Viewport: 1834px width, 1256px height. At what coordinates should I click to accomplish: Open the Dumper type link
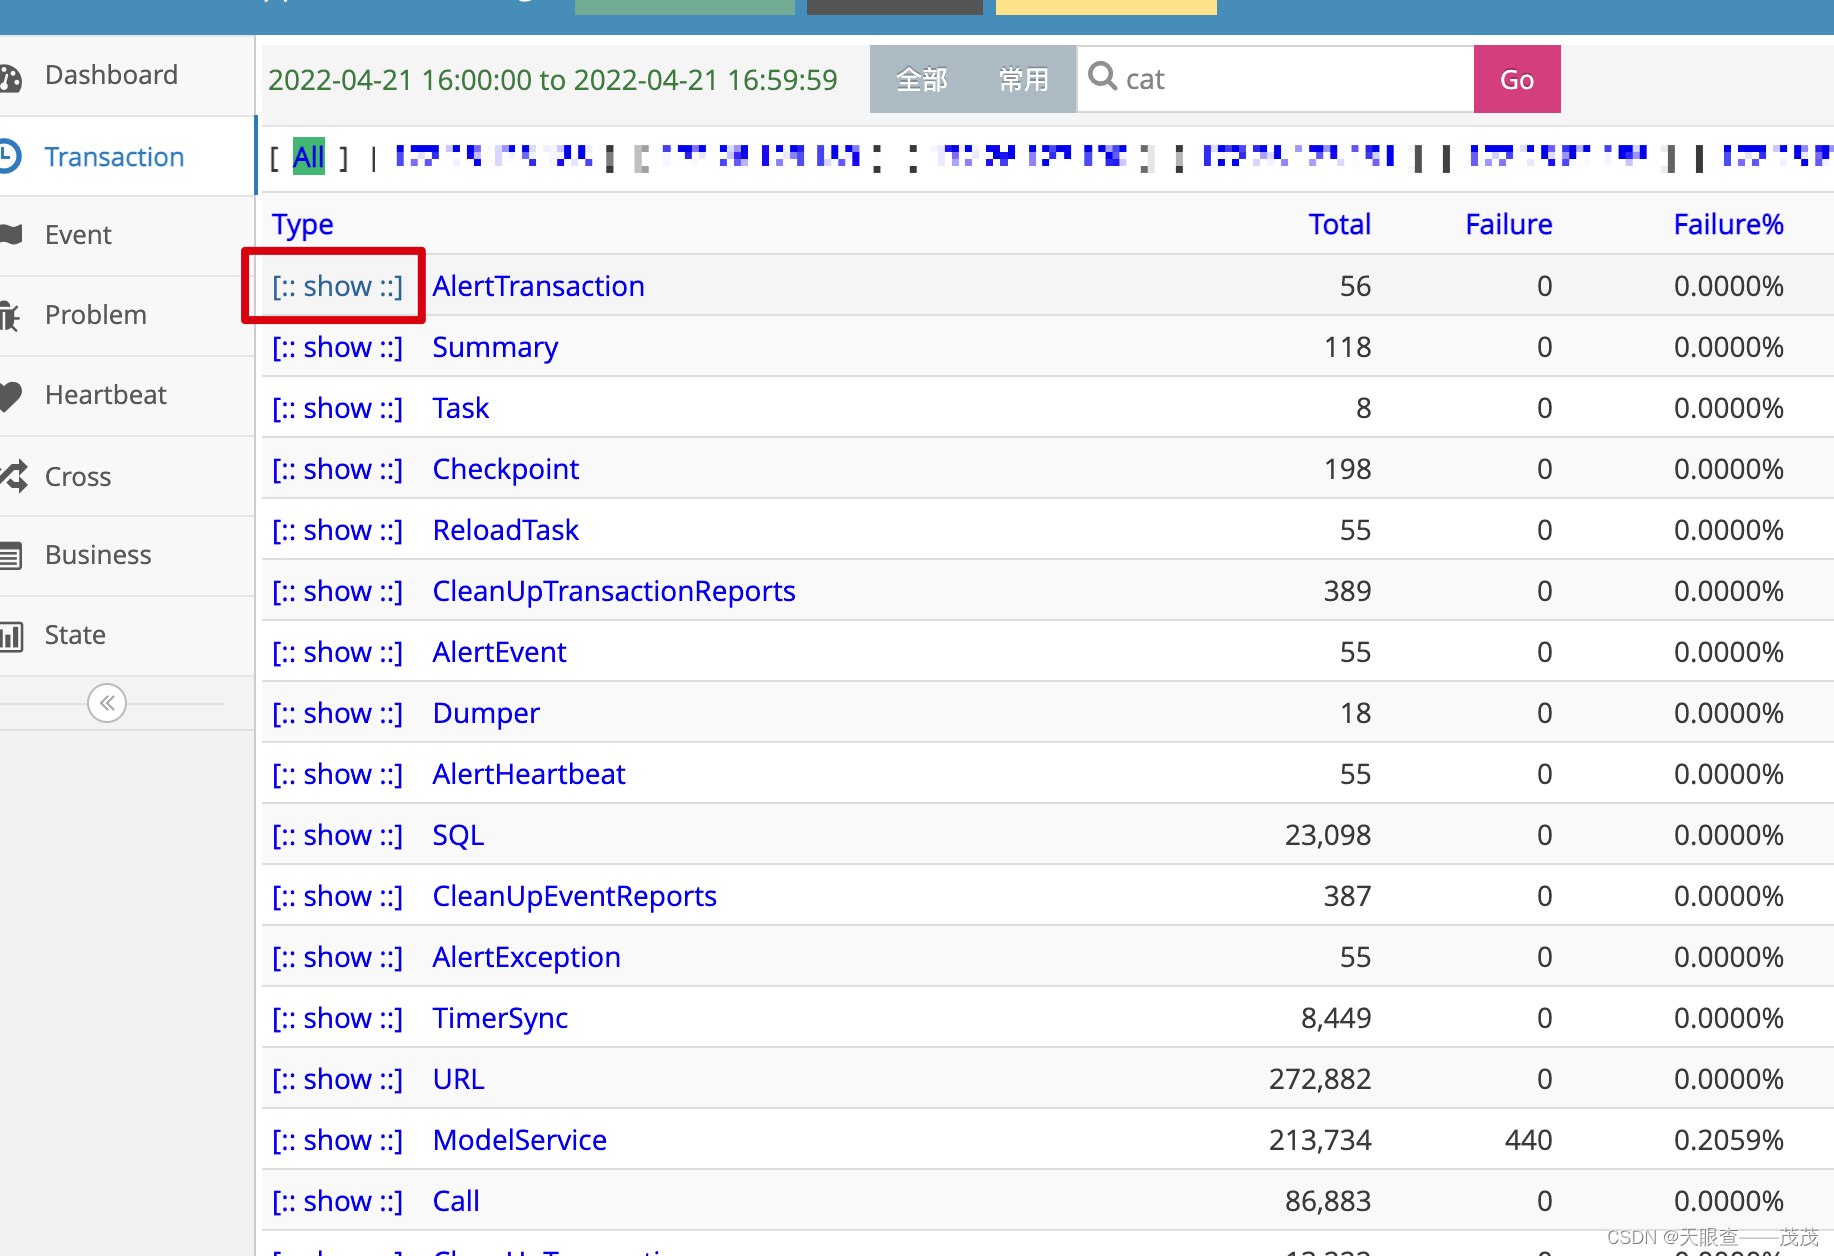coord(486,713)
